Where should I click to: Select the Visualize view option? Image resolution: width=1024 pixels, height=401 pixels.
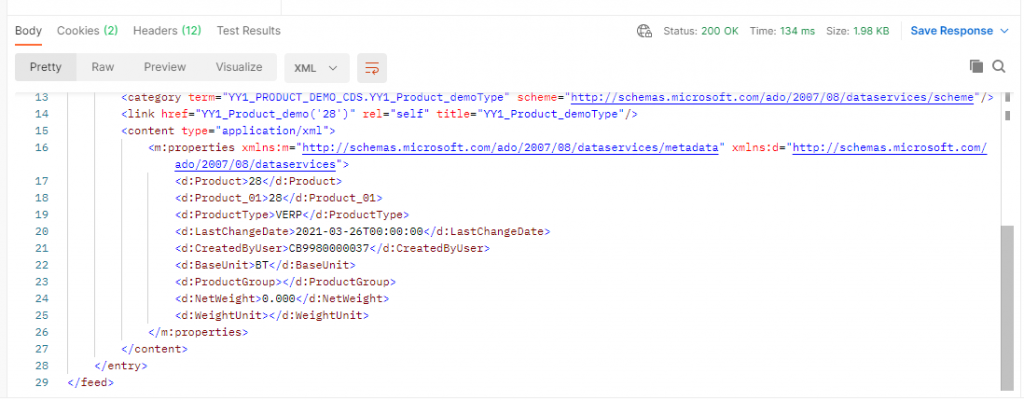click(239, 67)
